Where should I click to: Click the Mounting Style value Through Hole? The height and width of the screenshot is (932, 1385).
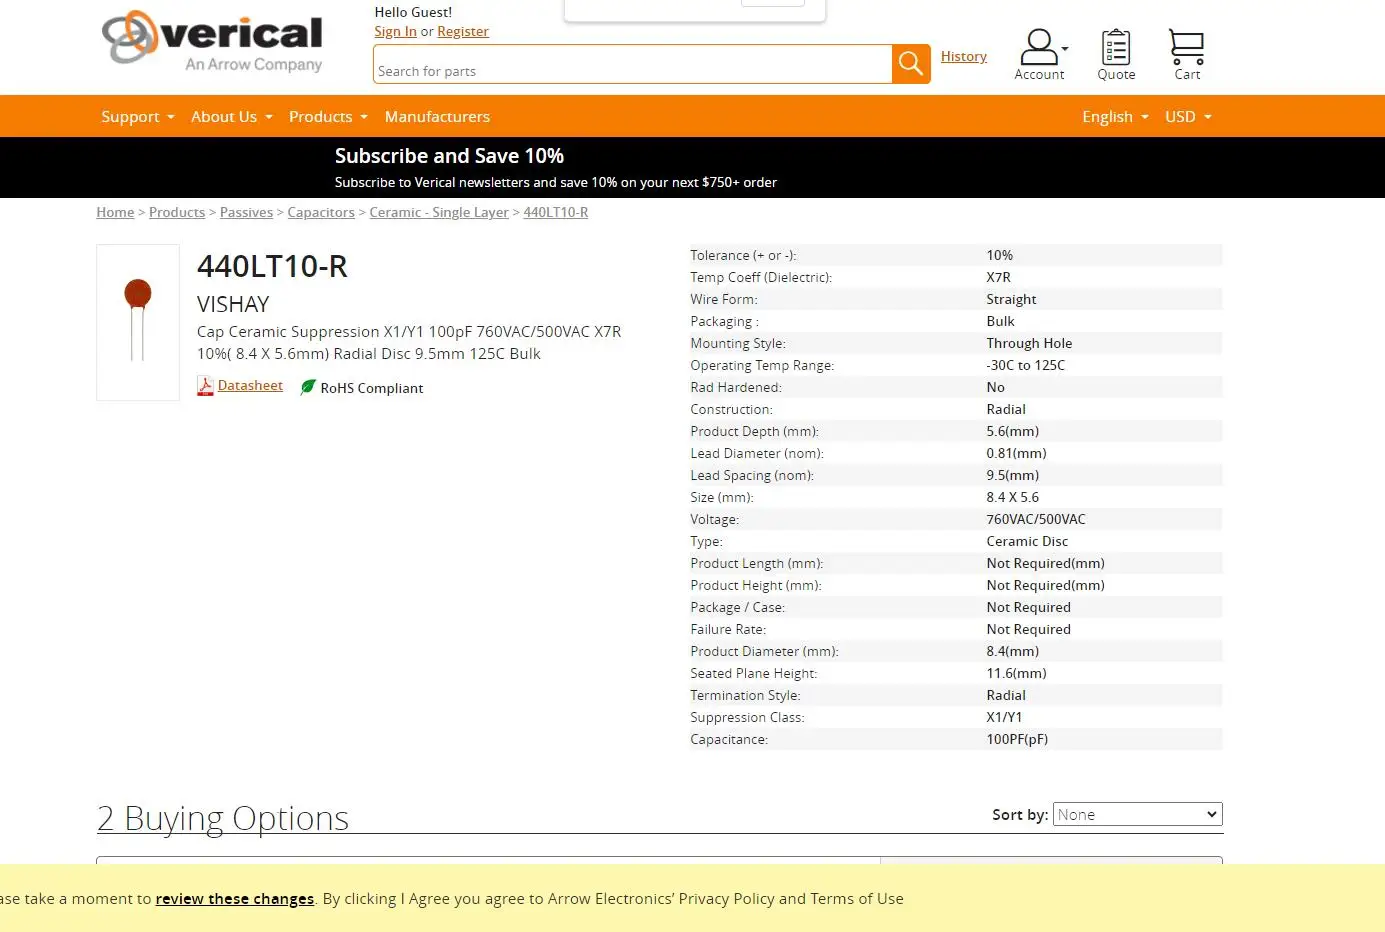[x=1029, y=343]
